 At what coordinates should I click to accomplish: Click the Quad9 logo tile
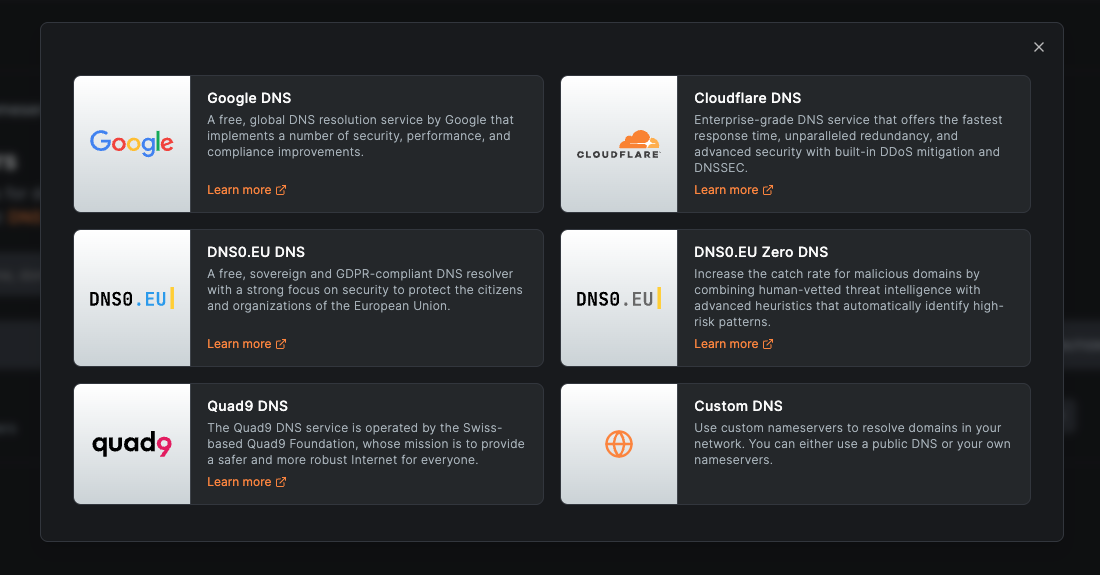click(132, 444)
